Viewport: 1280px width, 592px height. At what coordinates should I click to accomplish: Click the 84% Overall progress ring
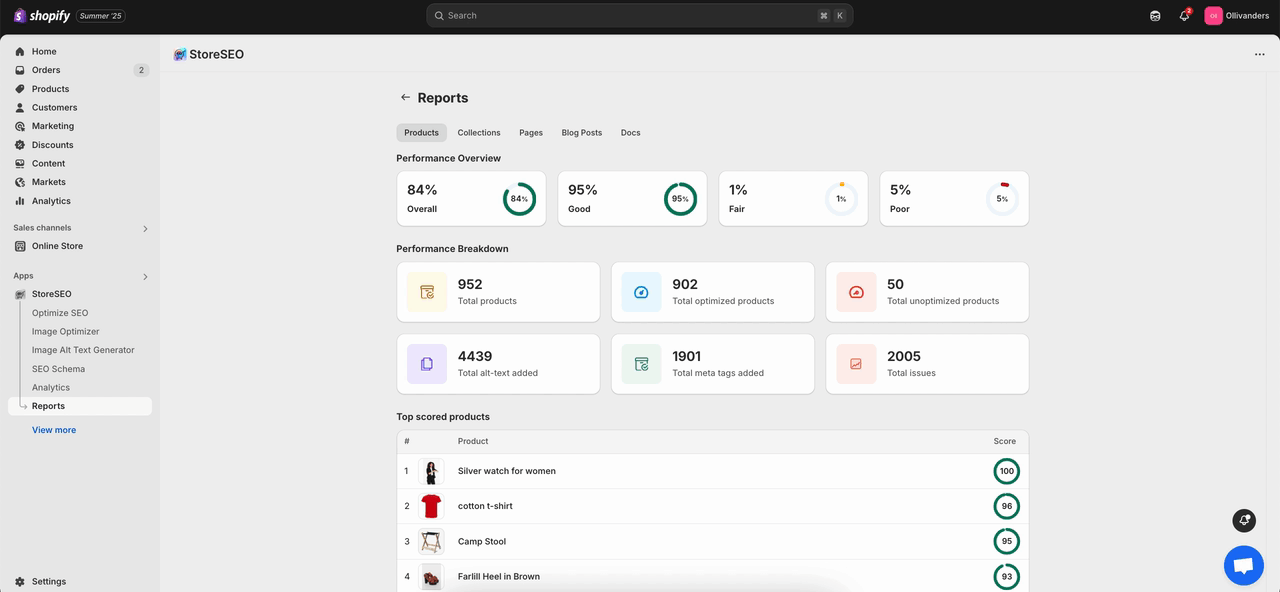[519, 199]
